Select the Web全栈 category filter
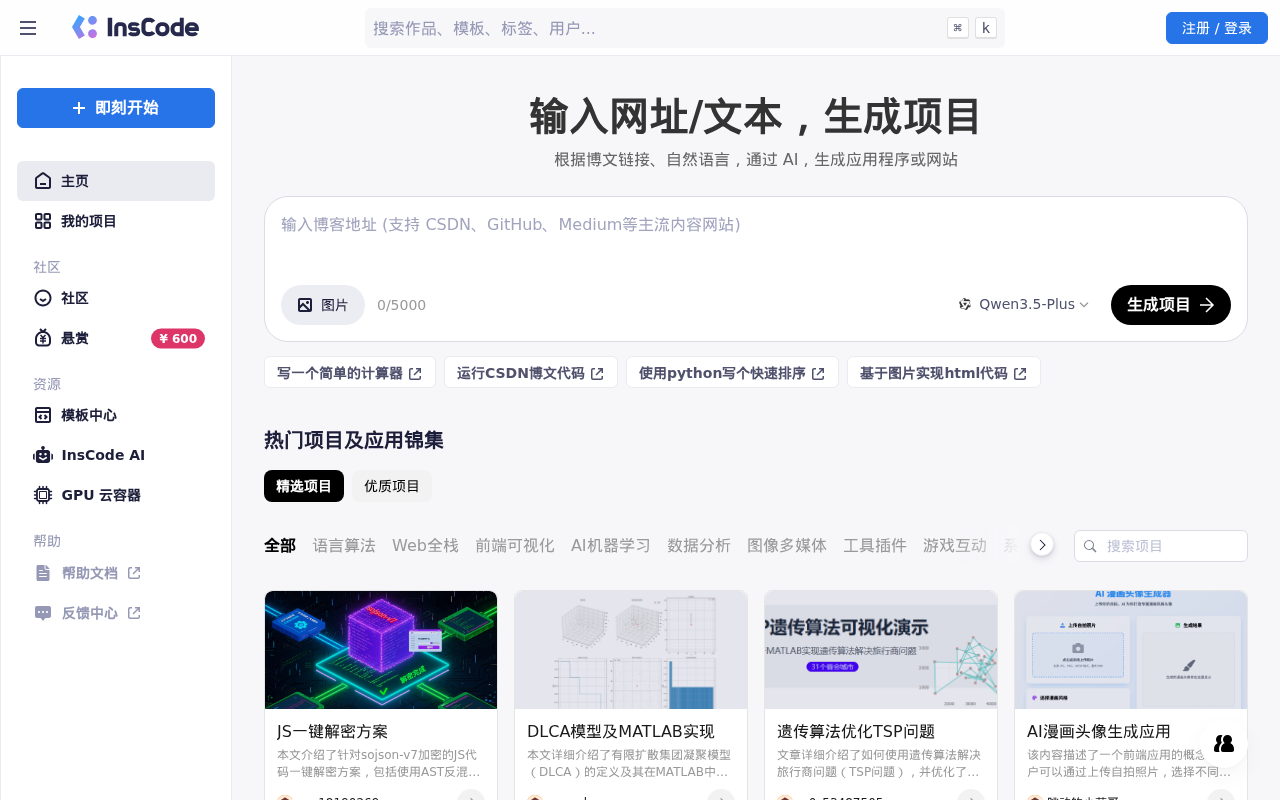 click(425, 545)
